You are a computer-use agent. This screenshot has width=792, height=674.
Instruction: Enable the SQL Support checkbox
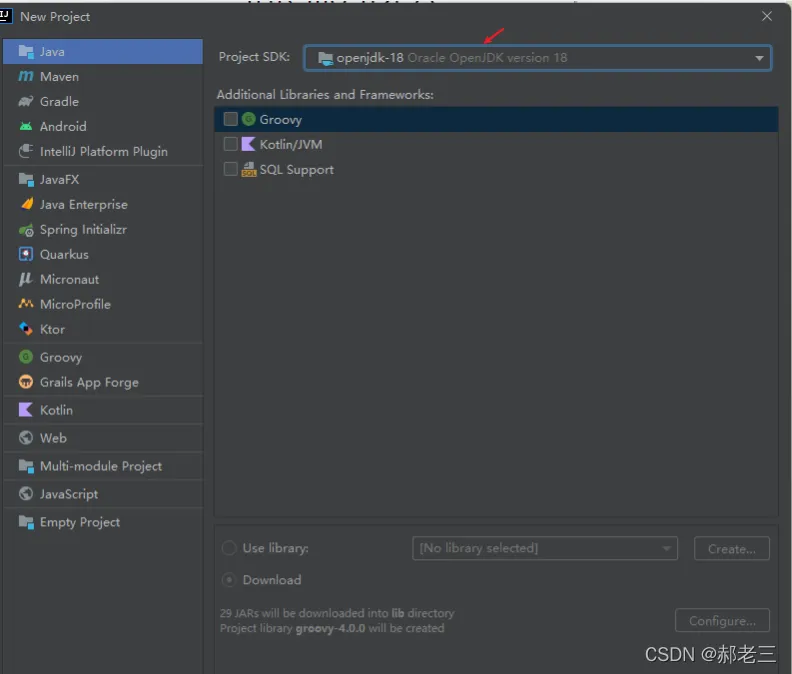pos(230,169)
